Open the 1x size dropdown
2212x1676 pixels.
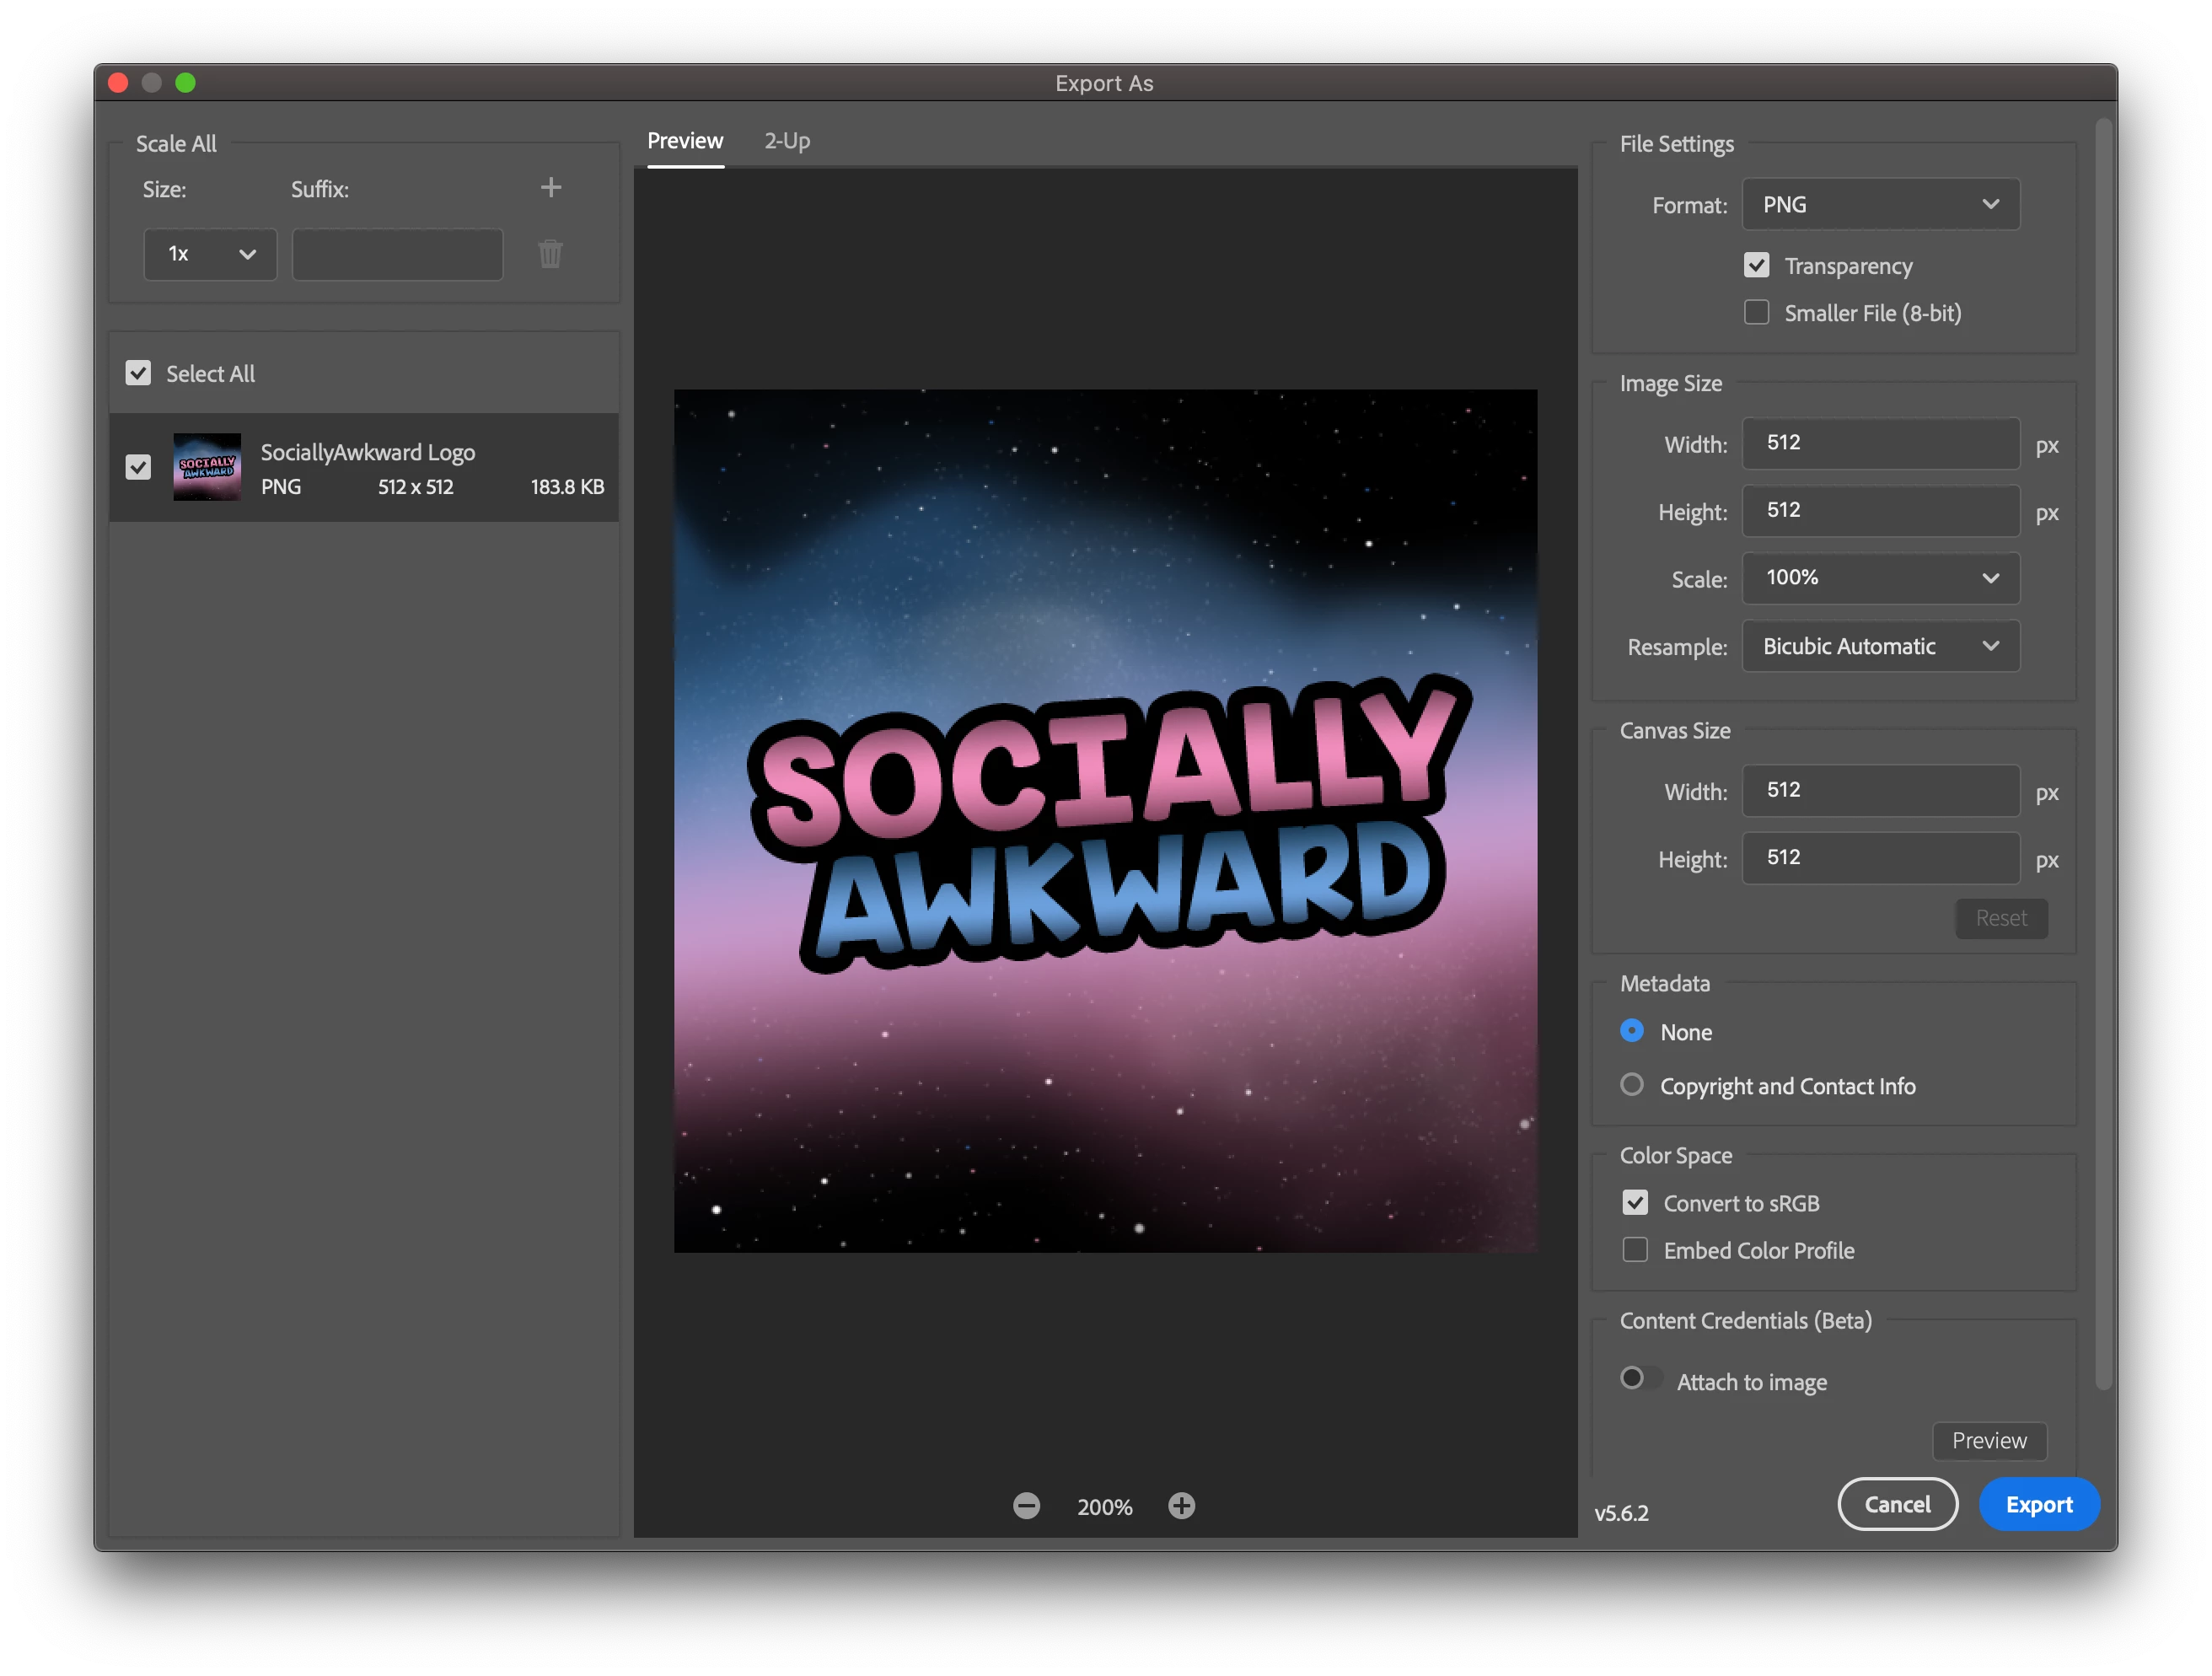[x=210, y=254]
